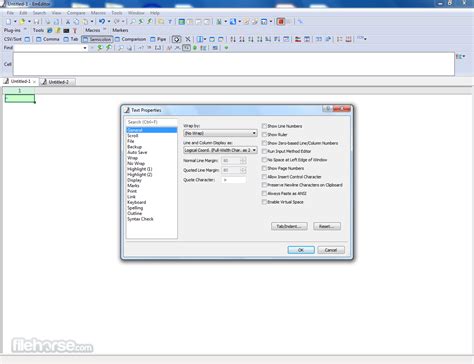Click the CSV/Sort normal mode icon

[27, 39]
